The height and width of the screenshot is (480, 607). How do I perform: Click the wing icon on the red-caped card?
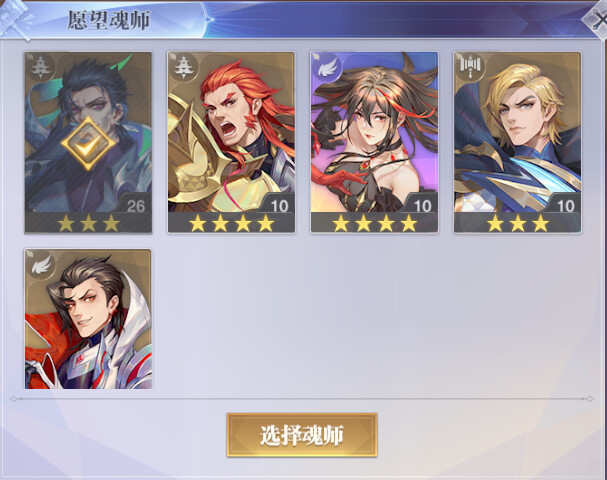coord(40,264)
